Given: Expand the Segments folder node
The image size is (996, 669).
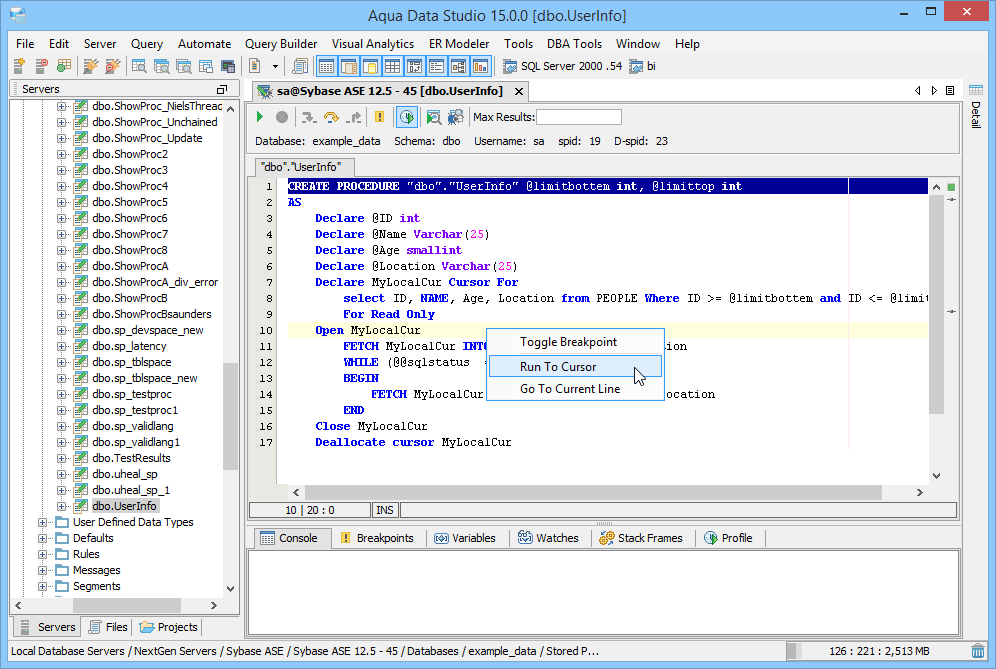Looking at the screenshot, I should [42, 586].
